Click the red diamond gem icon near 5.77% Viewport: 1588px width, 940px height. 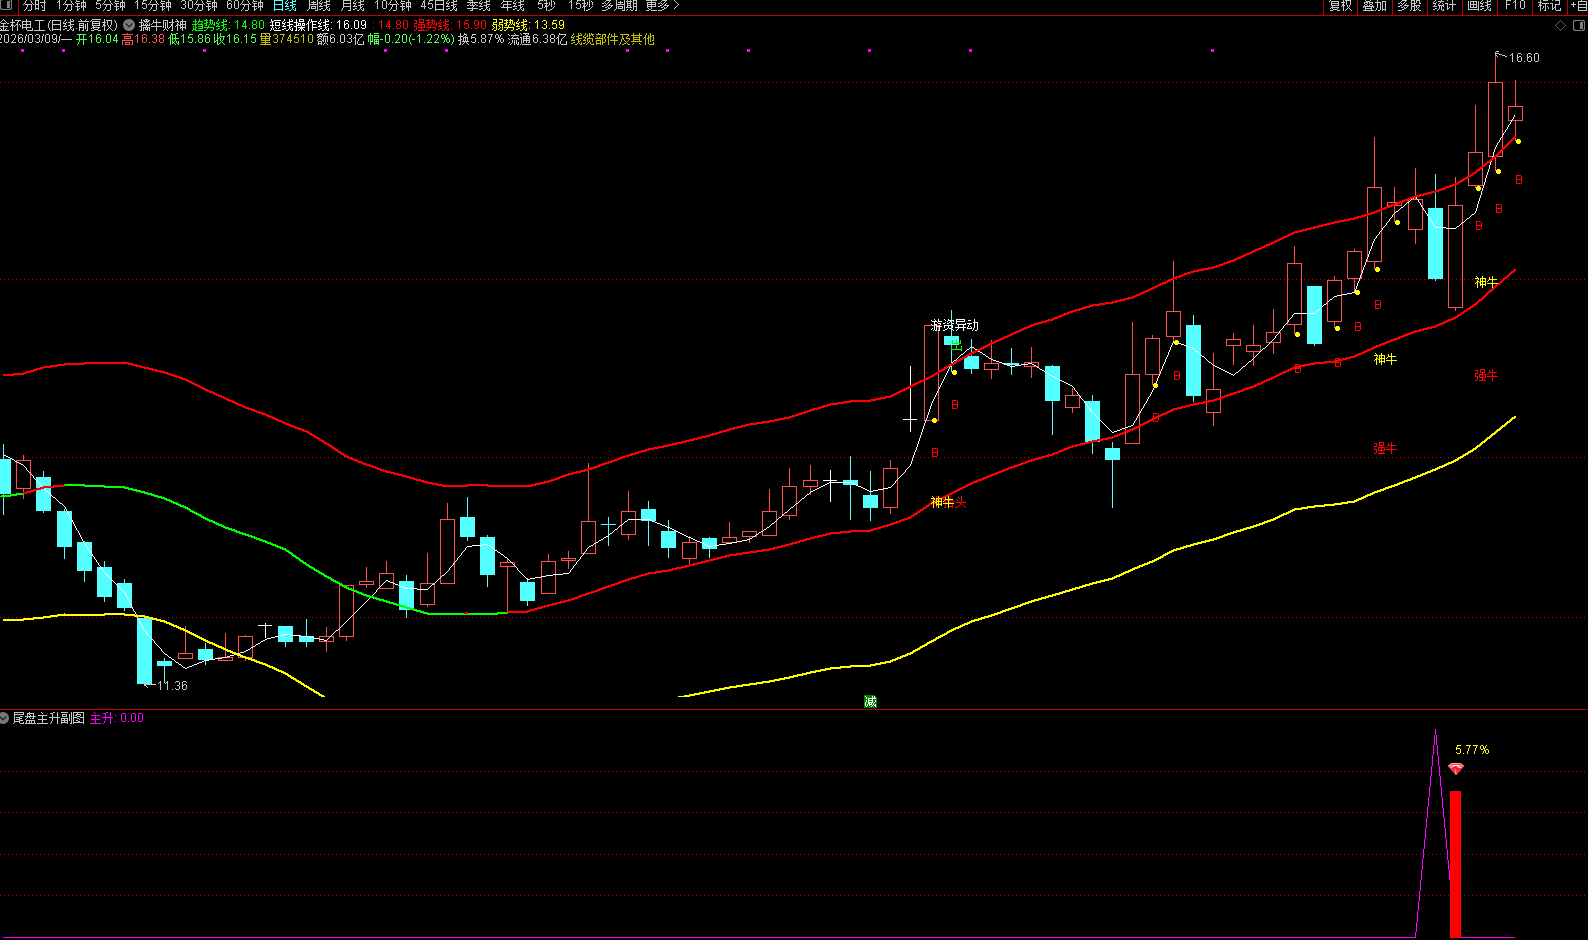1456,769
